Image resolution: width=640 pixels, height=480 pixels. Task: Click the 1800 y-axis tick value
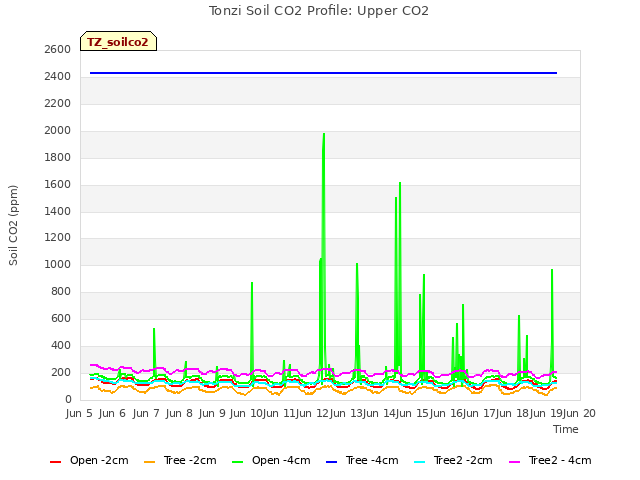click(58, 158)
